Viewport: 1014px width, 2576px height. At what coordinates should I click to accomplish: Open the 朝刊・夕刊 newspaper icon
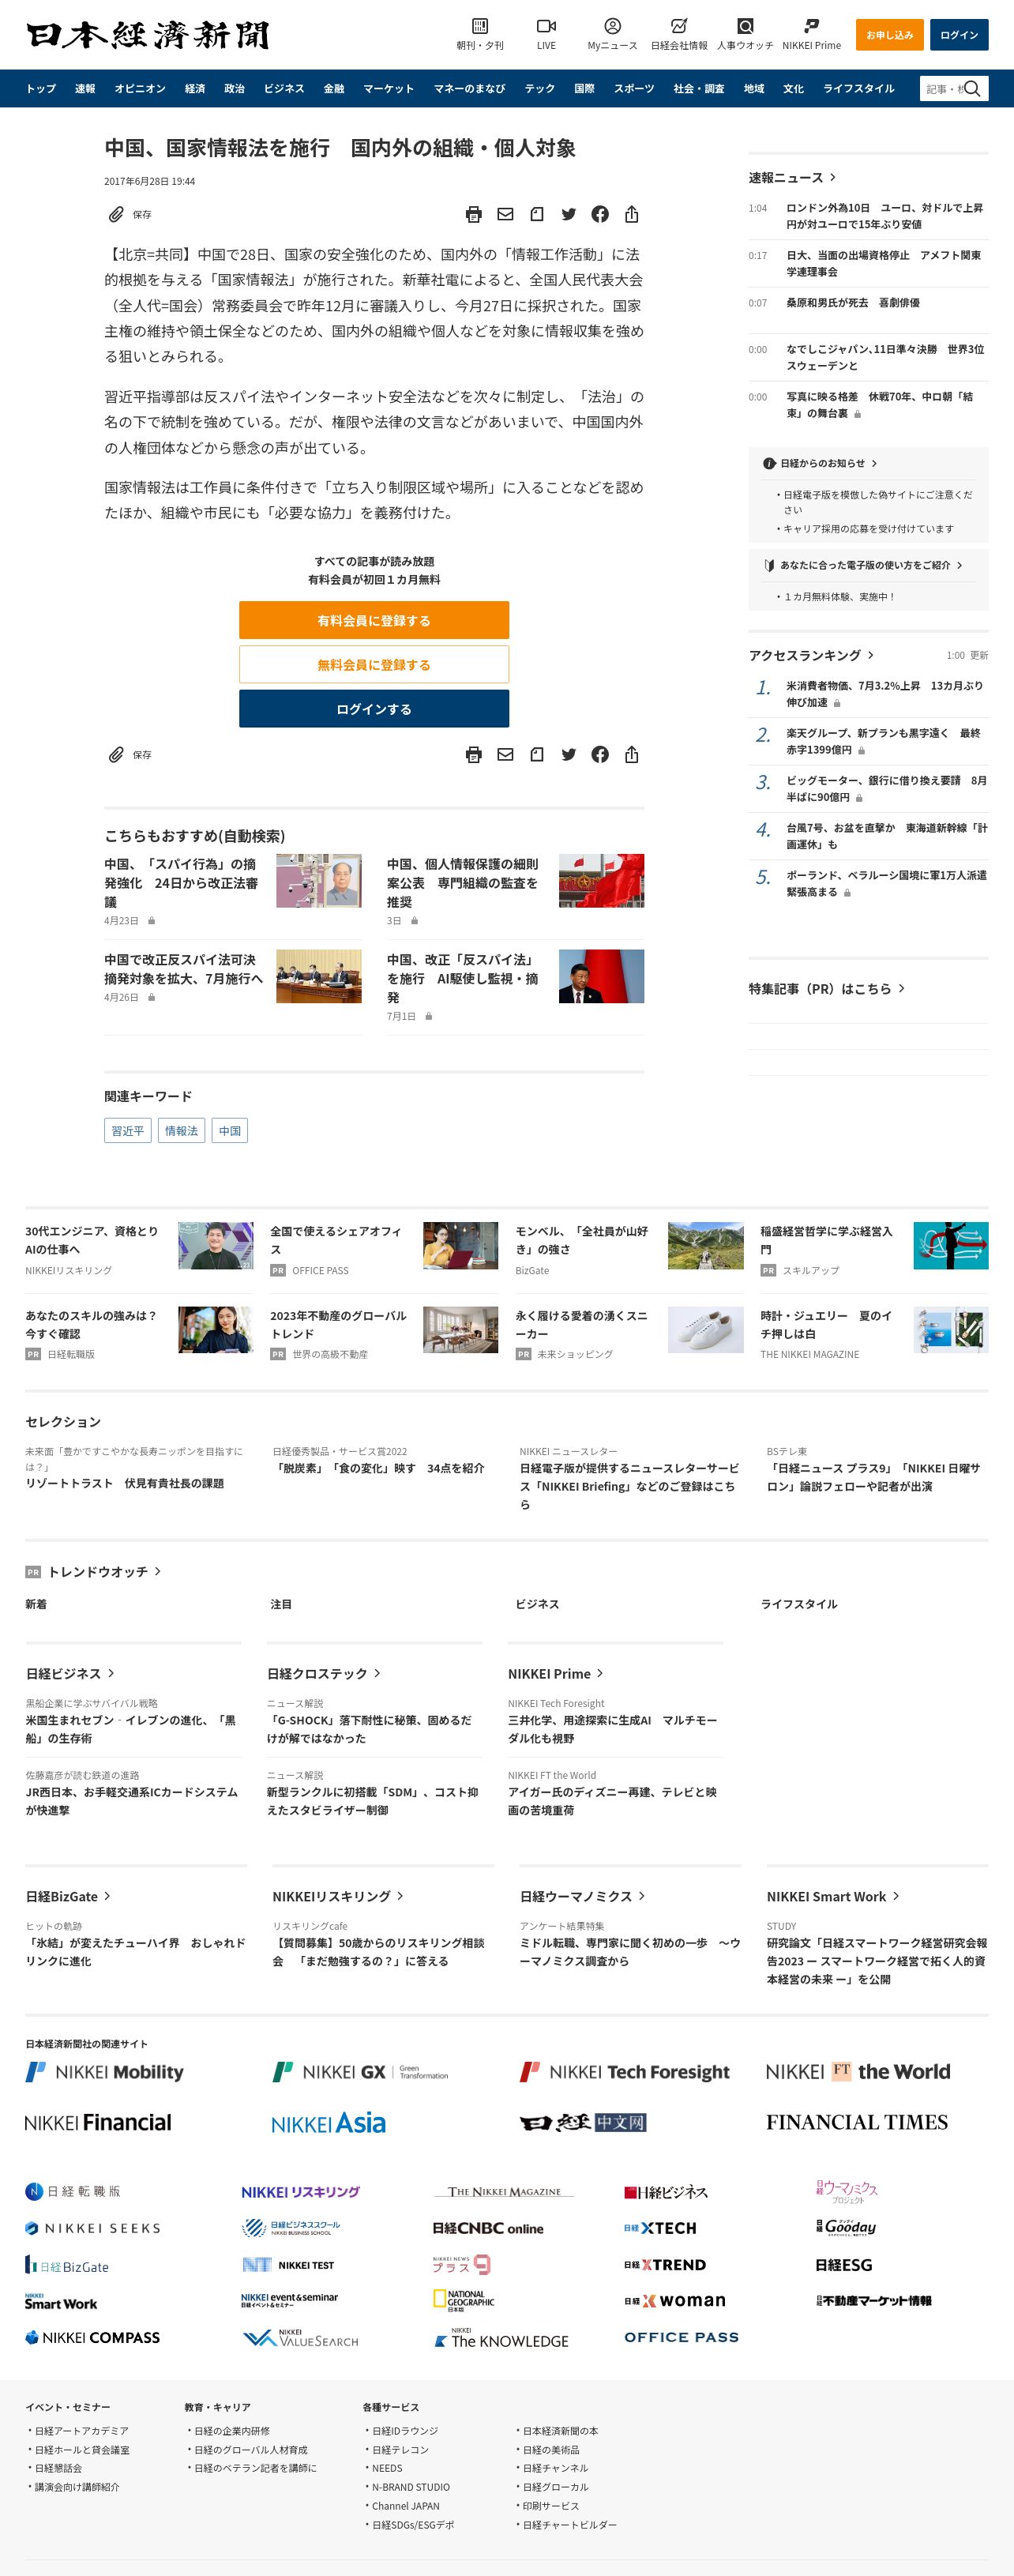coord(480,26)
